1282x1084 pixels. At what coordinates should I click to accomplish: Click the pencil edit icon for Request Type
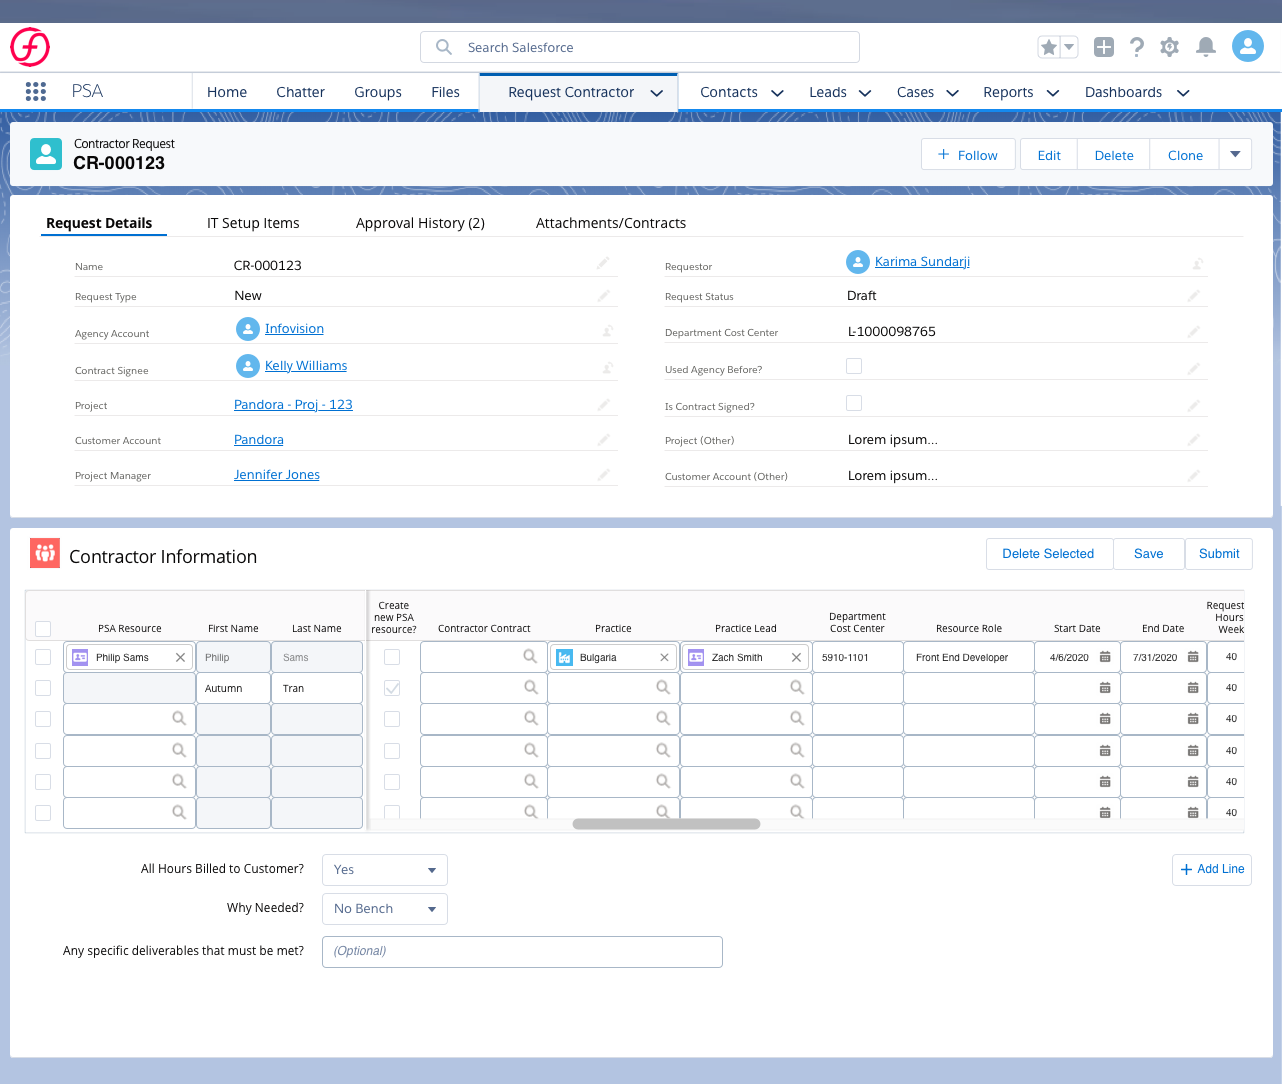pos(603,296)
